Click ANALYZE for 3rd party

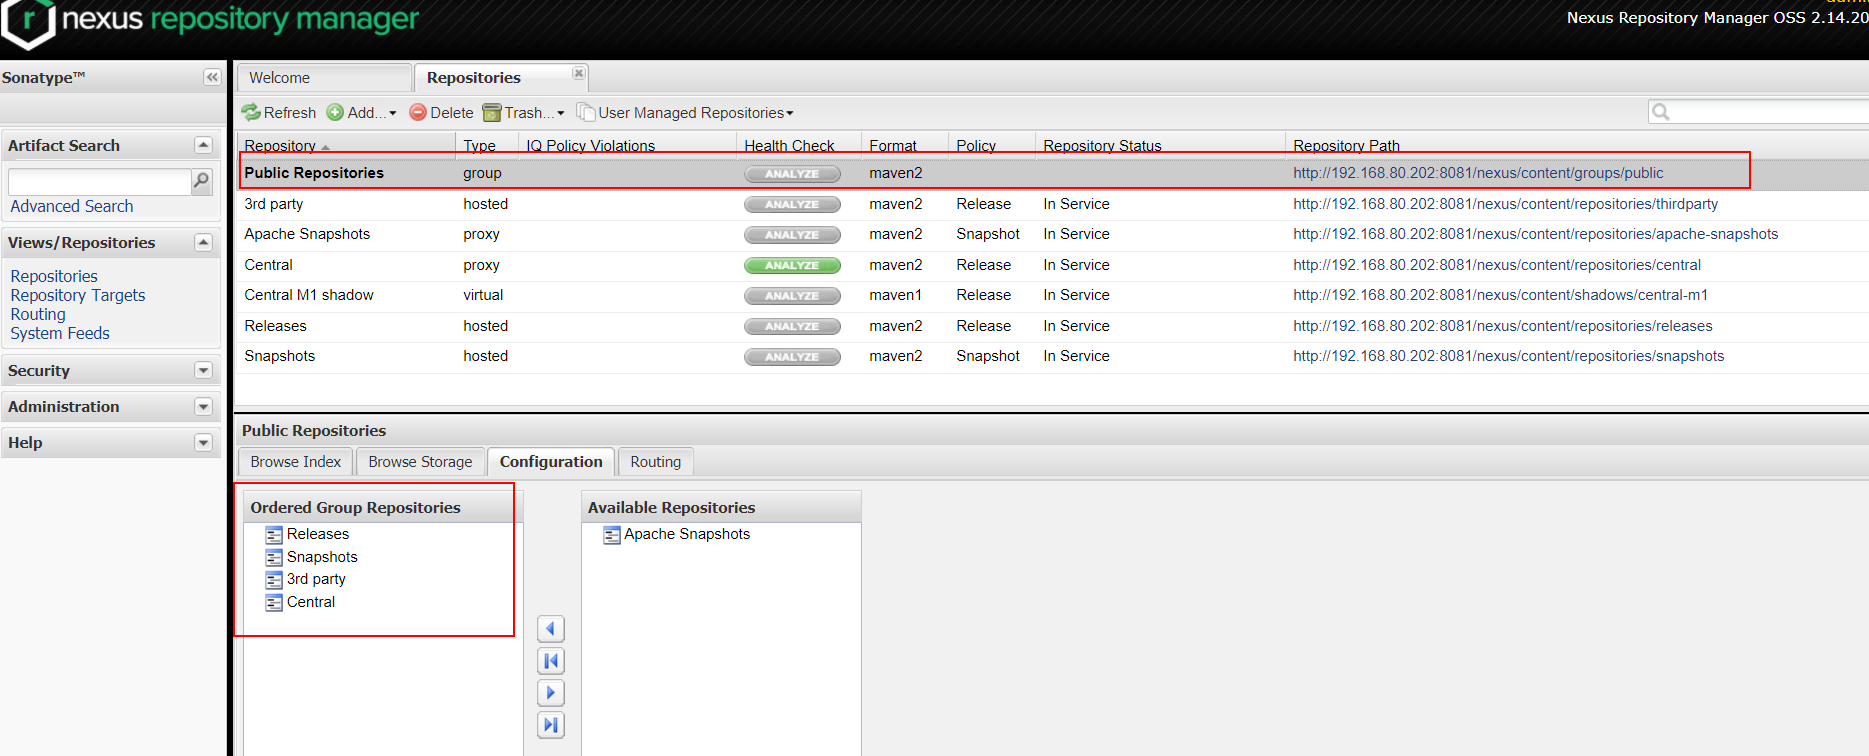792,204
